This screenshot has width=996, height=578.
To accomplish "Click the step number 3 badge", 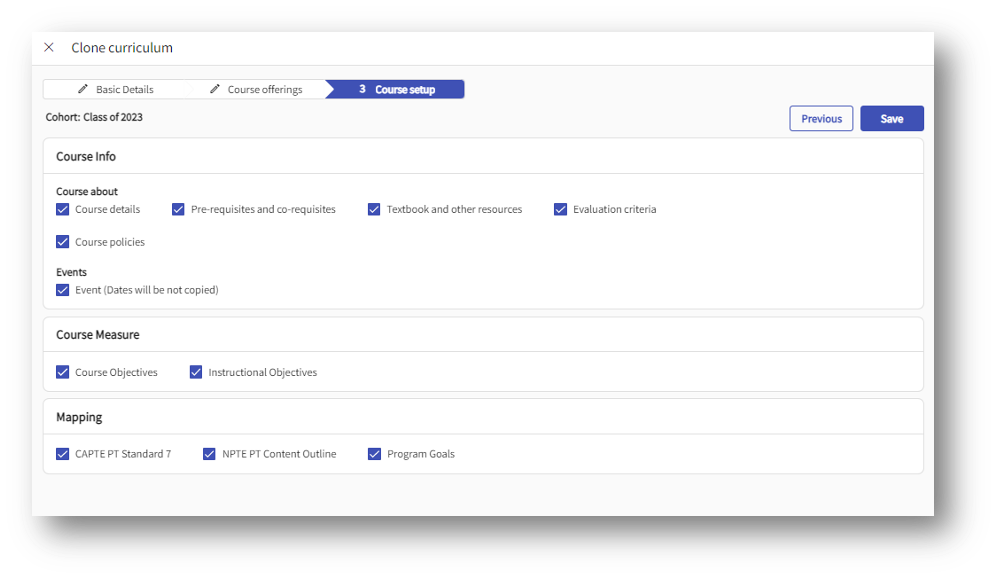I will (362, 90).
